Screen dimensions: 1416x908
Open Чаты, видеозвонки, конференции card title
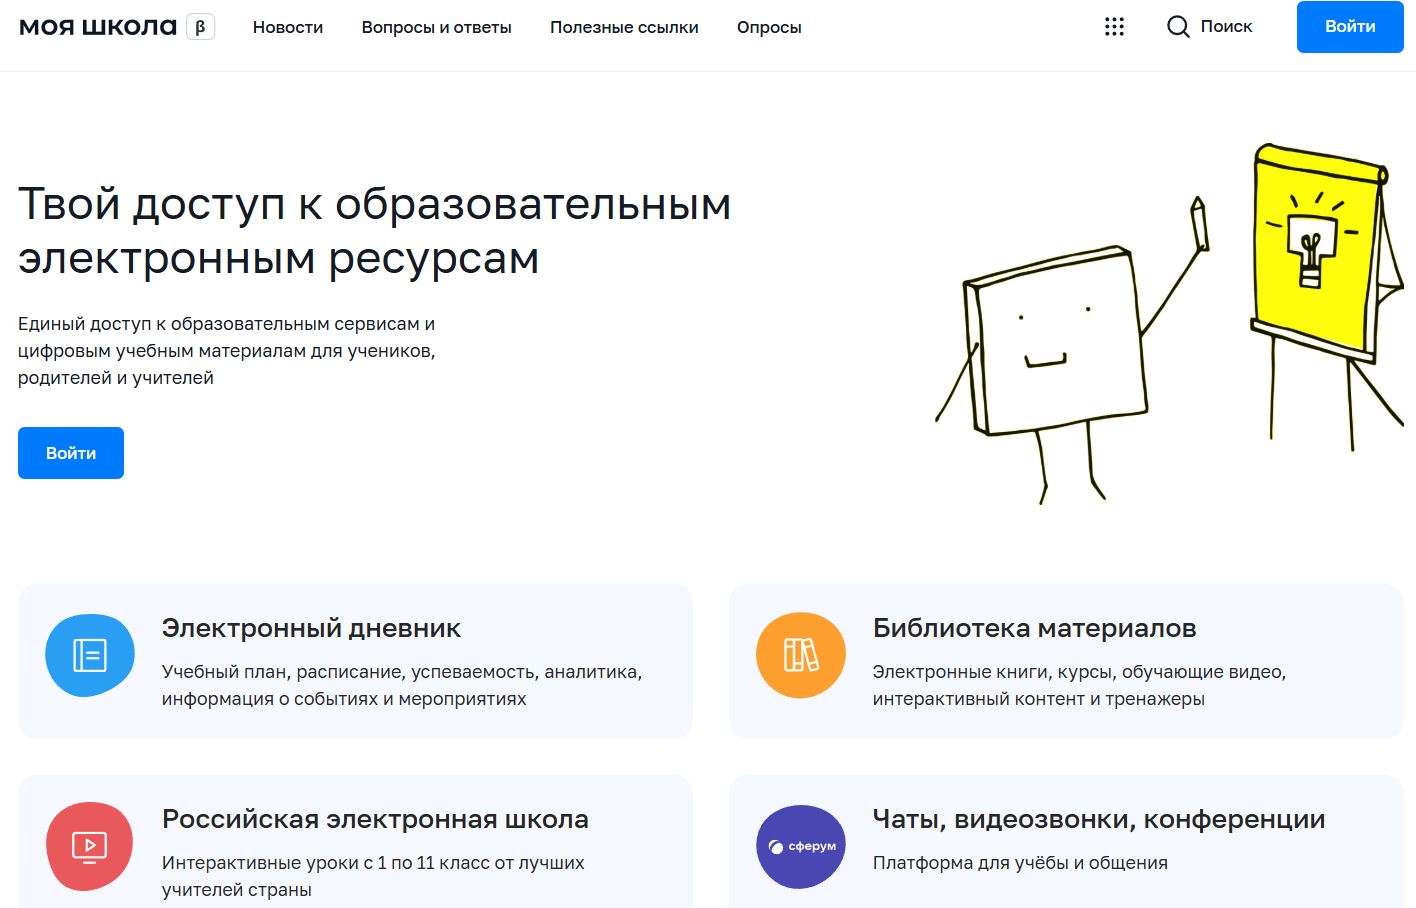(x=1099, y=819)
